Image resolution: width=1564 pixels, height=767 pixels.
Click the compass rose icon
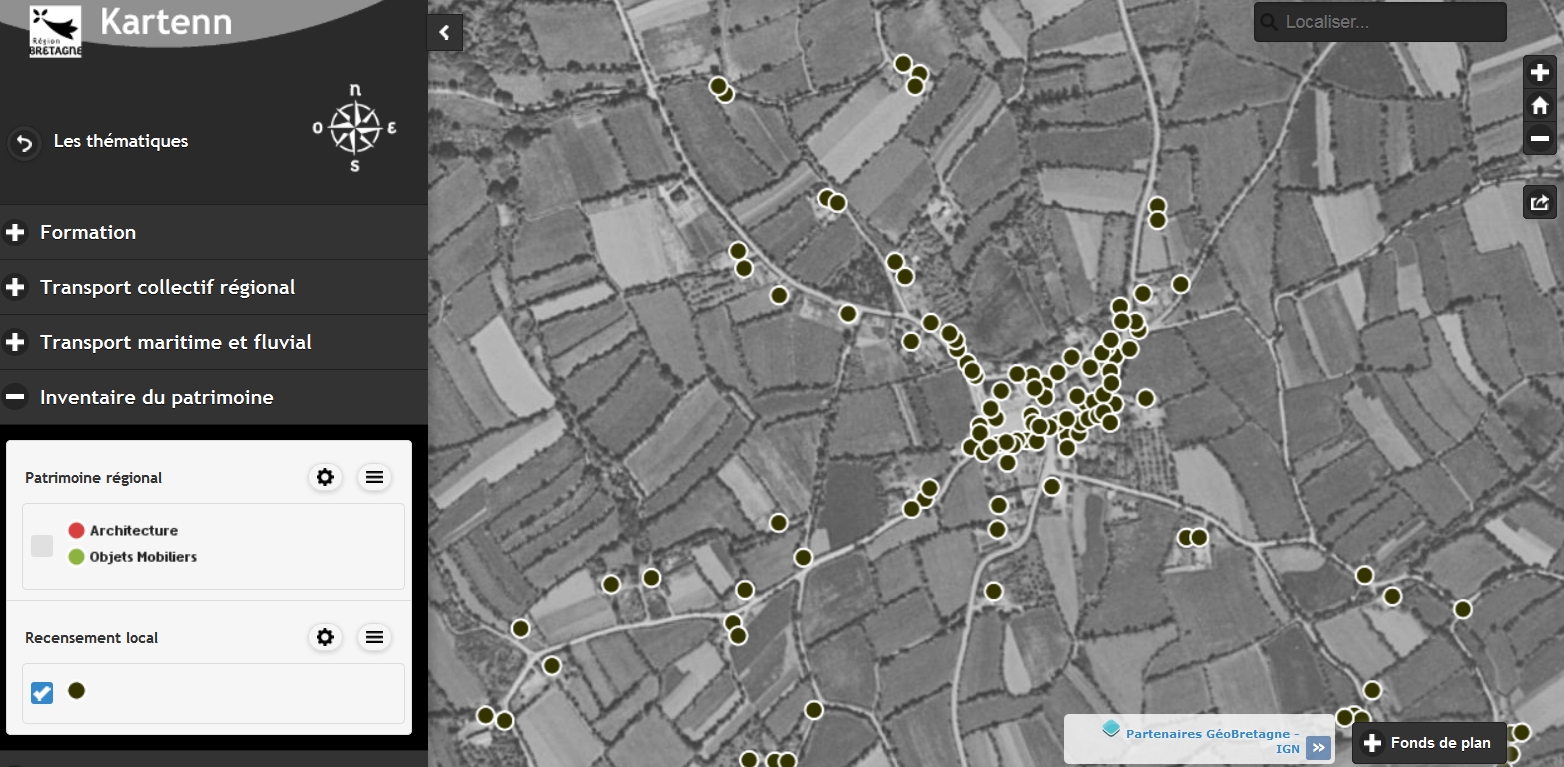click(355, 127)
